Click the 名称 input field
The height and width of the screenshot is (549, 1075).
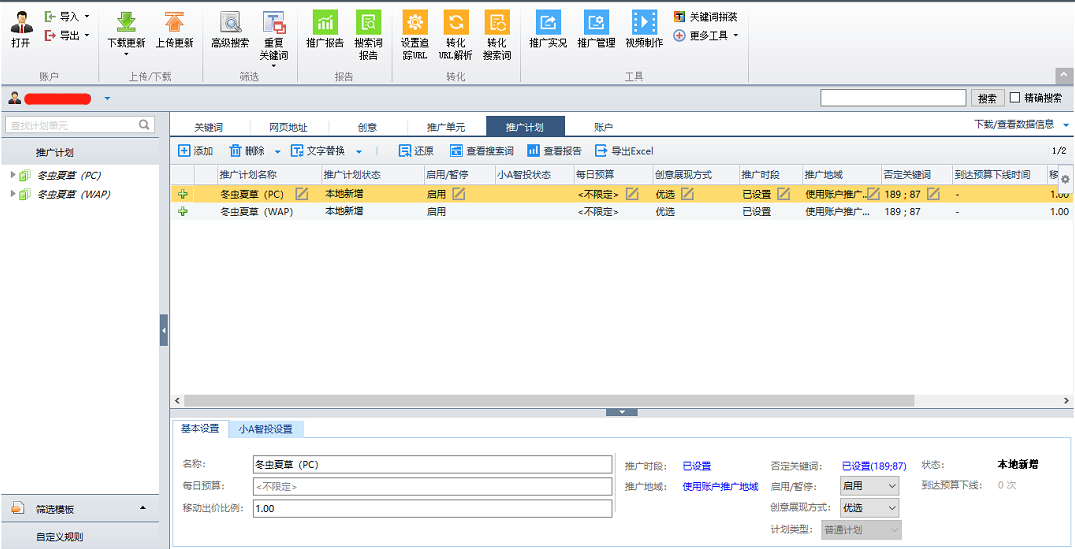tap(432, 464)
